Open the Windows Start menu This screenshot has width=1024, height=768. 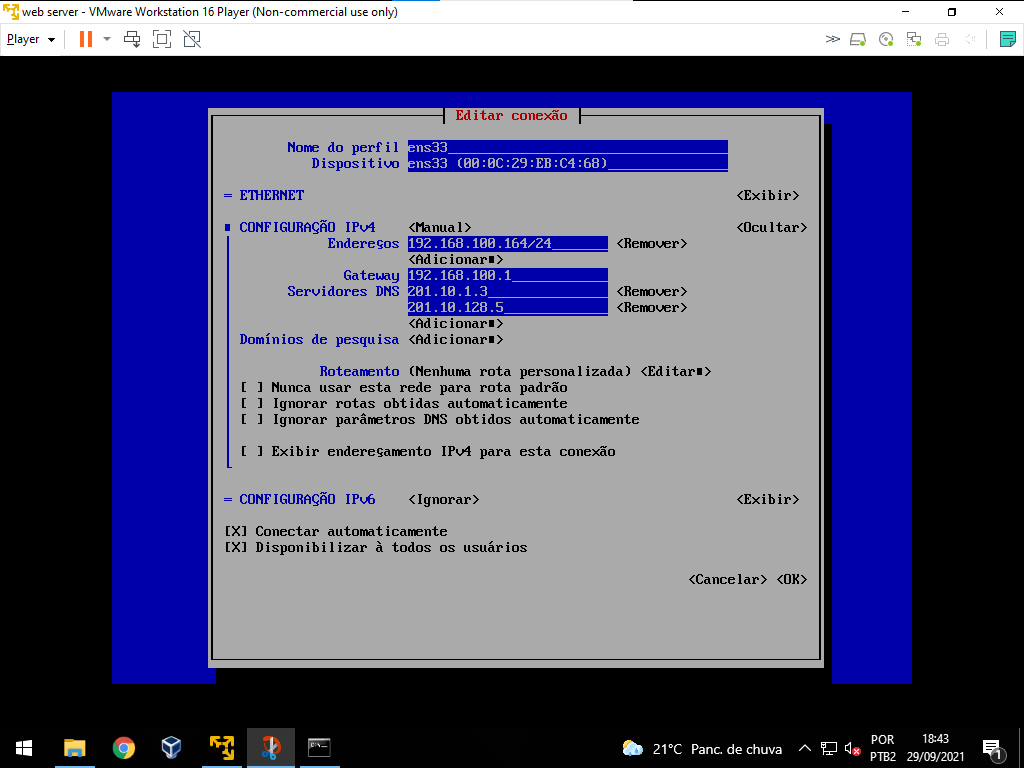(24, 748)
